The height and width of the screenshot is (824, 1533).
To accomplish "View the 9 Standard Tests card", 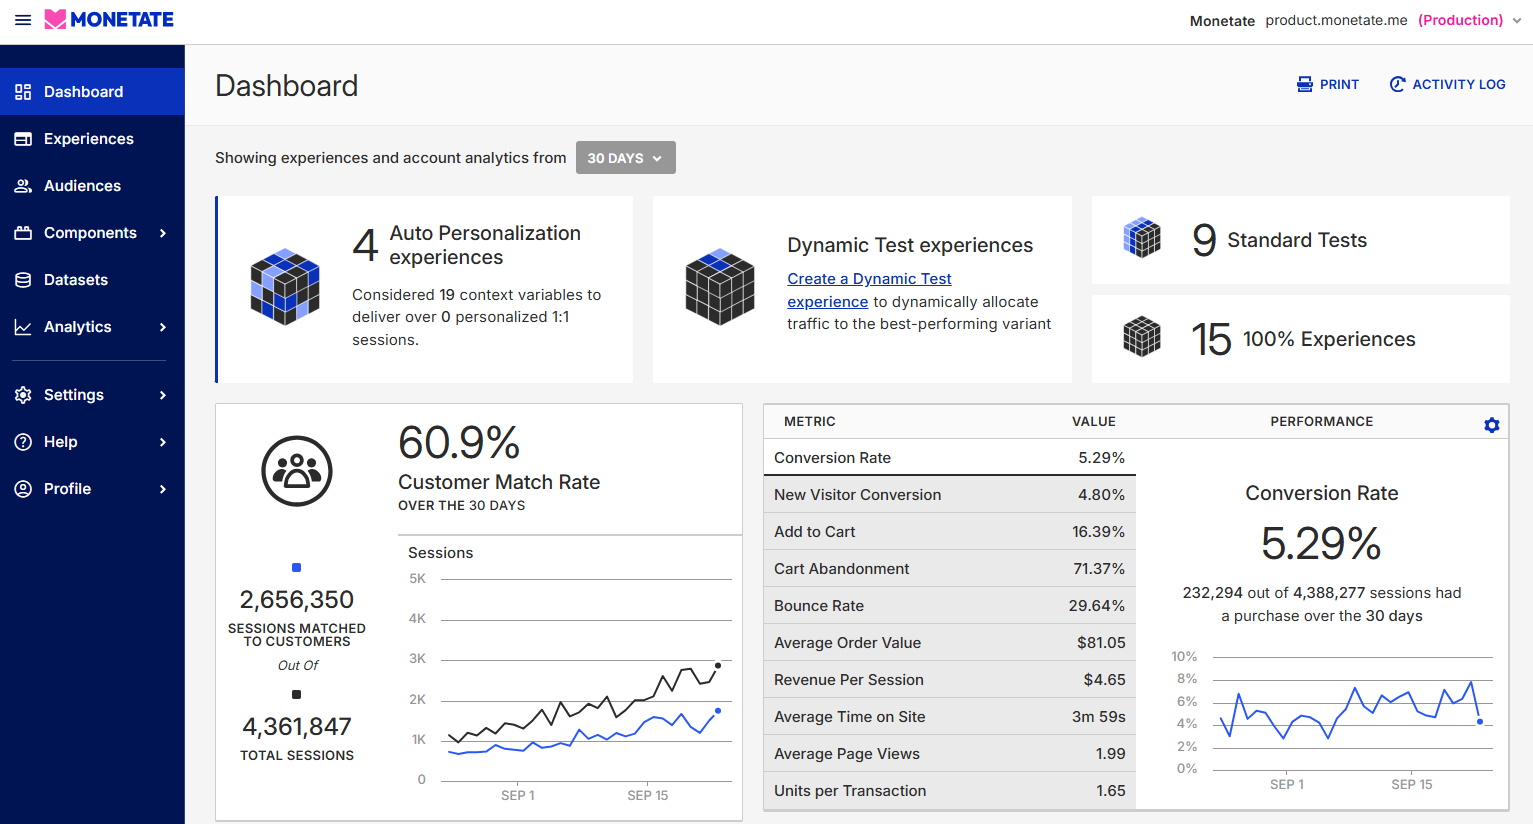I will click(x=1301, y=240).
